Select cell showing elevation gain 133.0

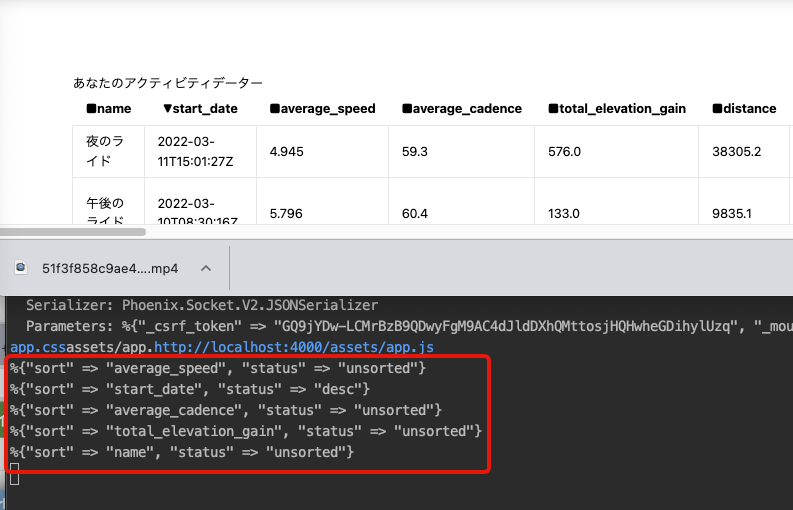[616, 201]
